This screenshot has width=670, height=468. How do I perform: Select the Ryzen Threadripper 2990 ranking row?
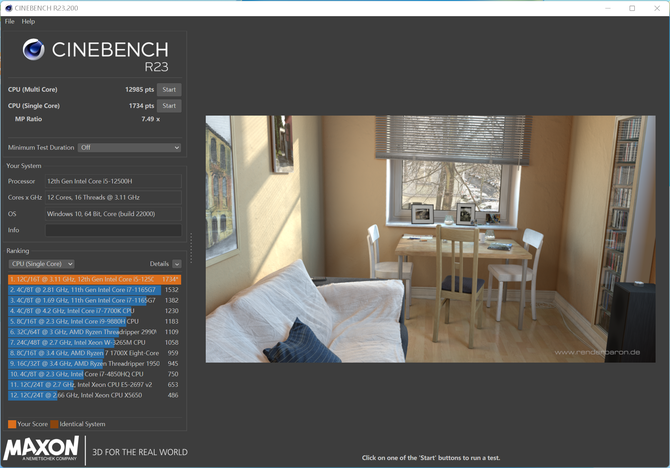(x=94, y=332)
